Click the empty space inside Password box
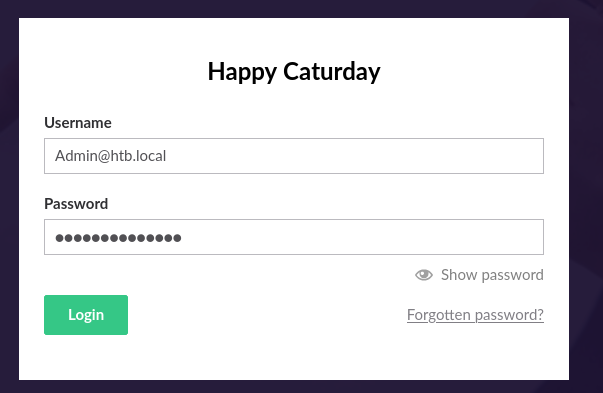 pyautogui.click(x=361, y=237)
